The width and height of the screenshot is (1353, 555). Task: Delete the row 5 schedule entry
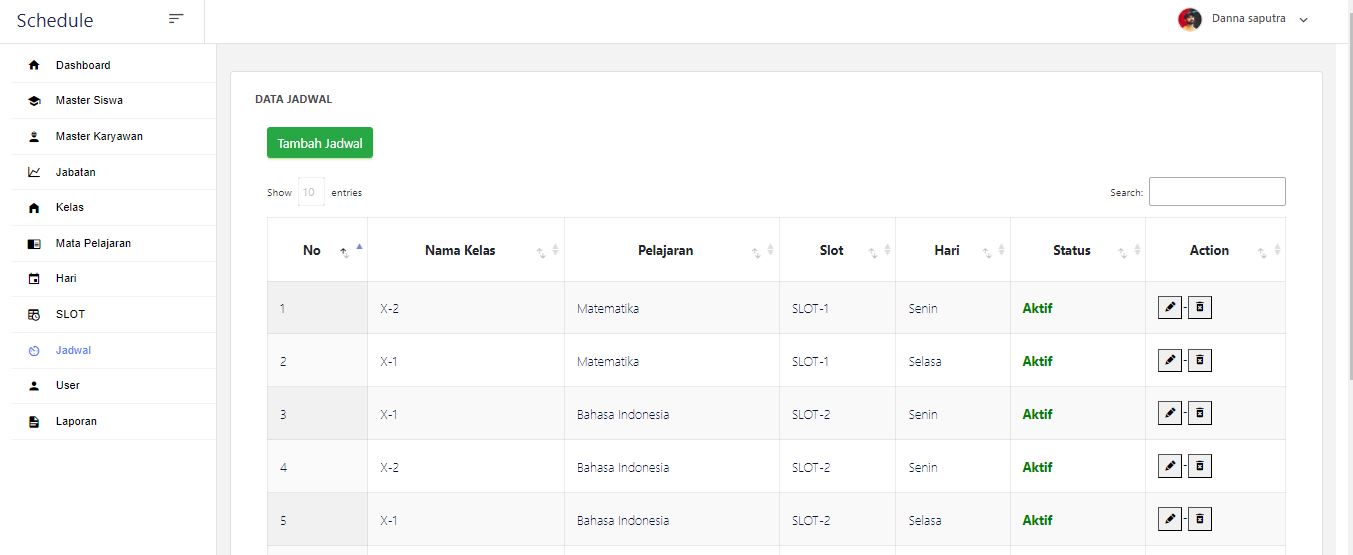coord(1200,519)
